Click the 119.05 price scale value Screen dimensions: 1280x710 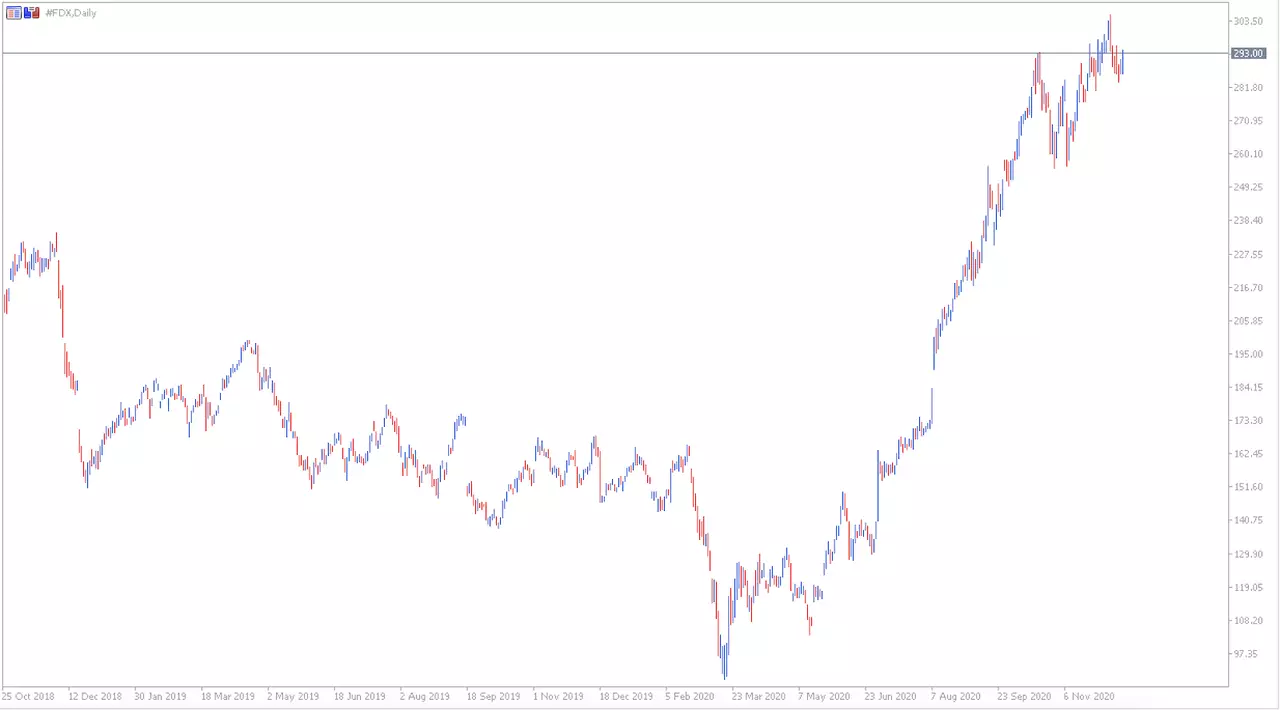1247,588
